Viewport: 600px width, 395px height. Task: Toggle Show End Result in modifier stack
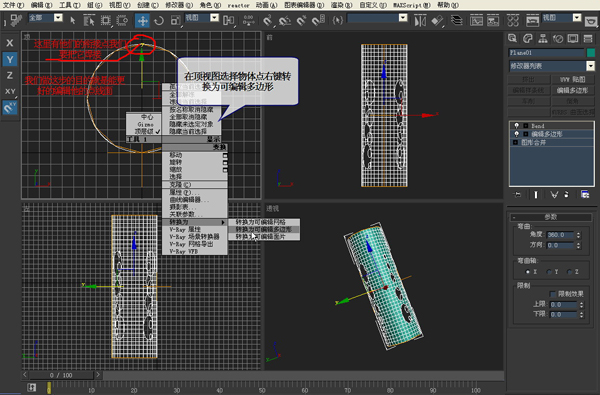(x=536, y=194)
